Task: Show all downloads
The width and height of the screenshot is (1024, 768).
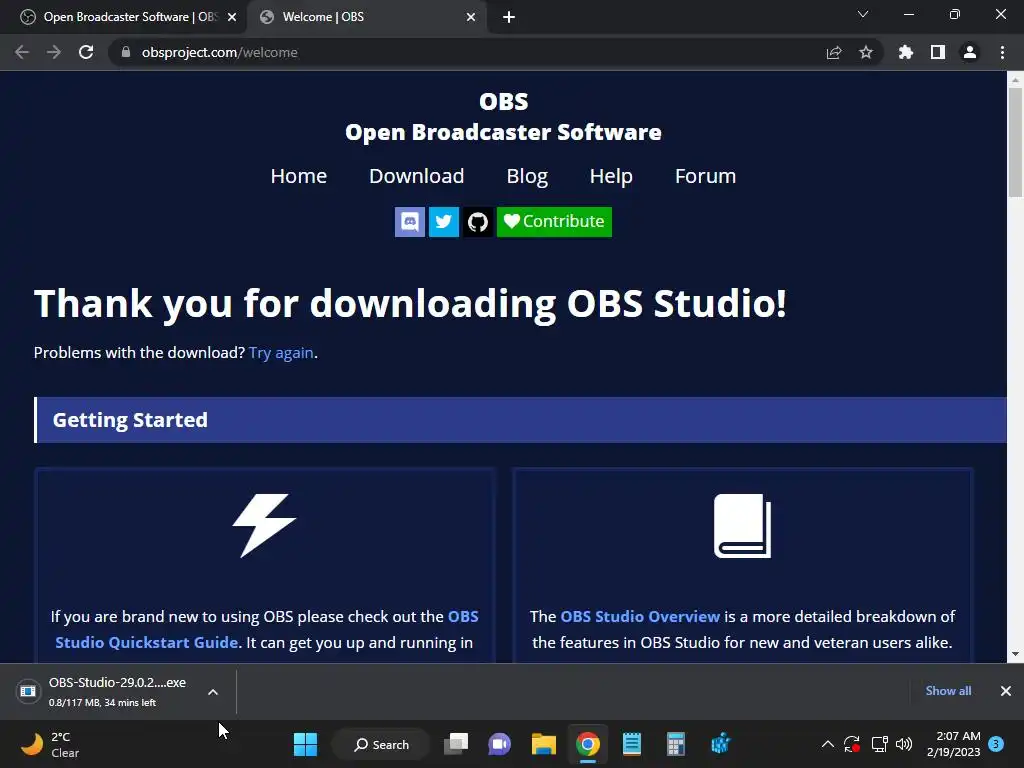Action: coord(948,691)
